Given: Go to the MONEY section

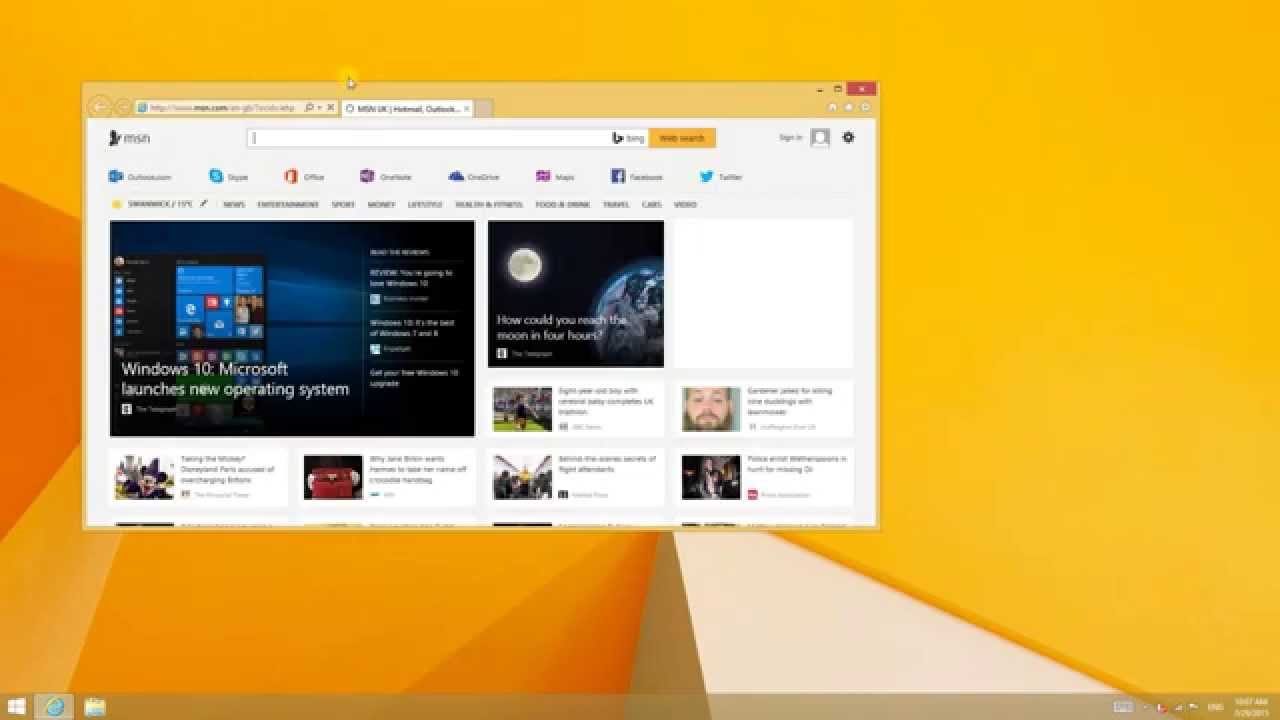Looking at the screenshot, I should (381, 204).
